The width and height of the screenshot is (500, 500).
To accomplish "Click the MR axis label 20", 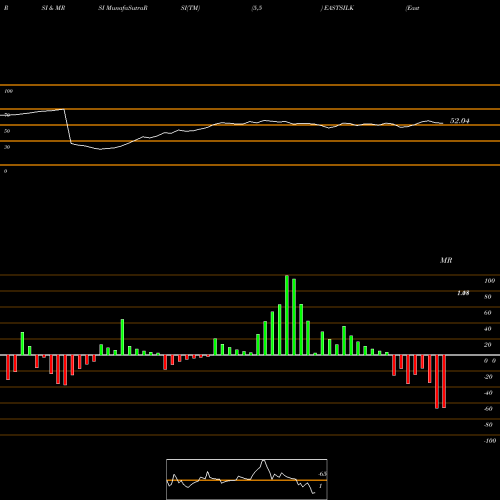I will click(488, 345).
